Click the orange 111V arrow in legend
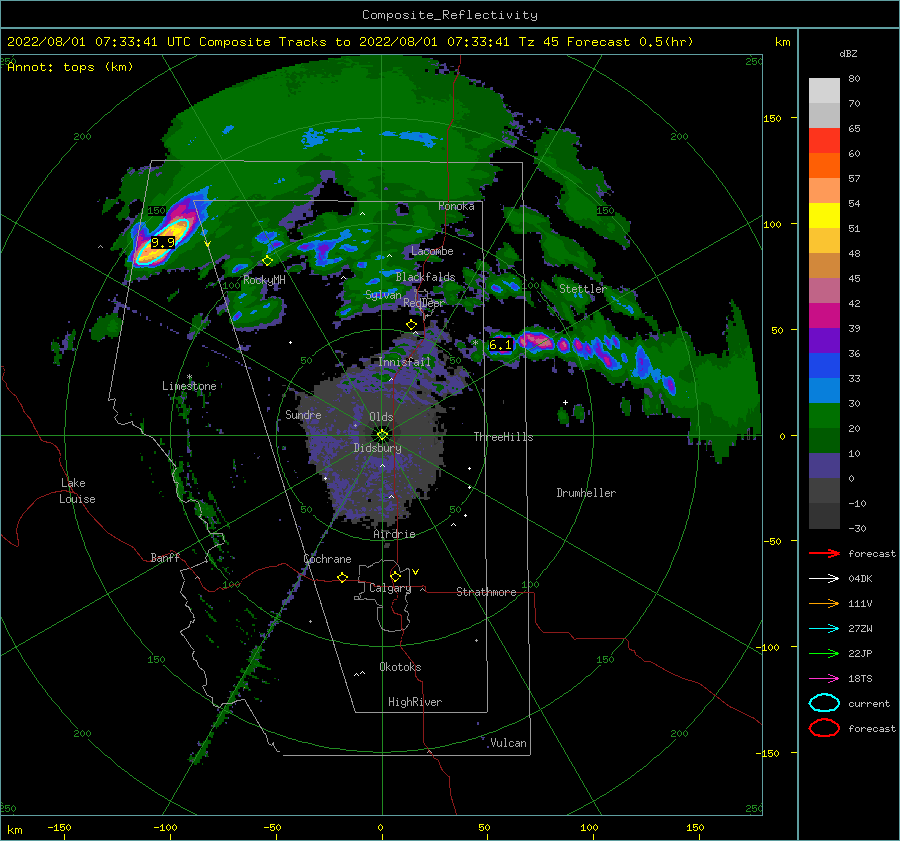Screen dimensions: 900x841 point(824,603)
